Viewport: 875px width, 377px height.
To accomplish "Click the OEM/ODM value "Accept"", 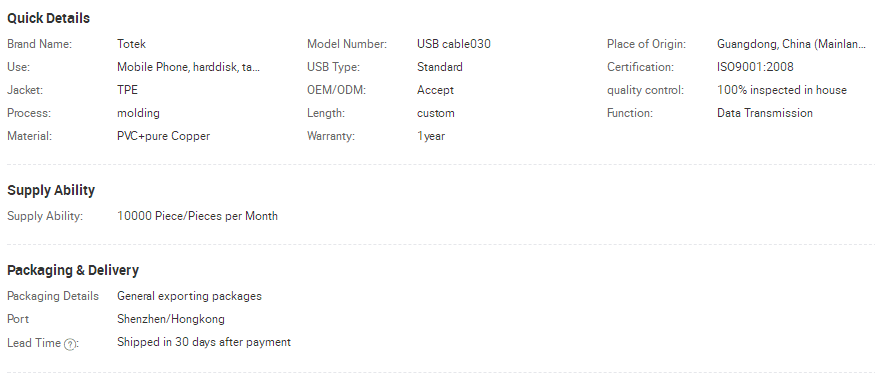I will tap(435, 90).
